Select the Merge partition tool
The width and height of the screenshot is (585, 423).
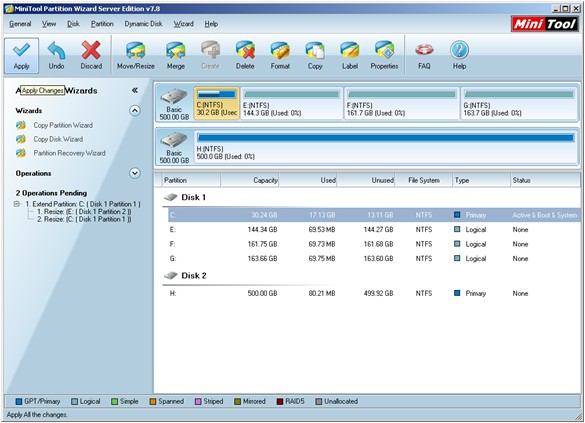tap(175, 56)
